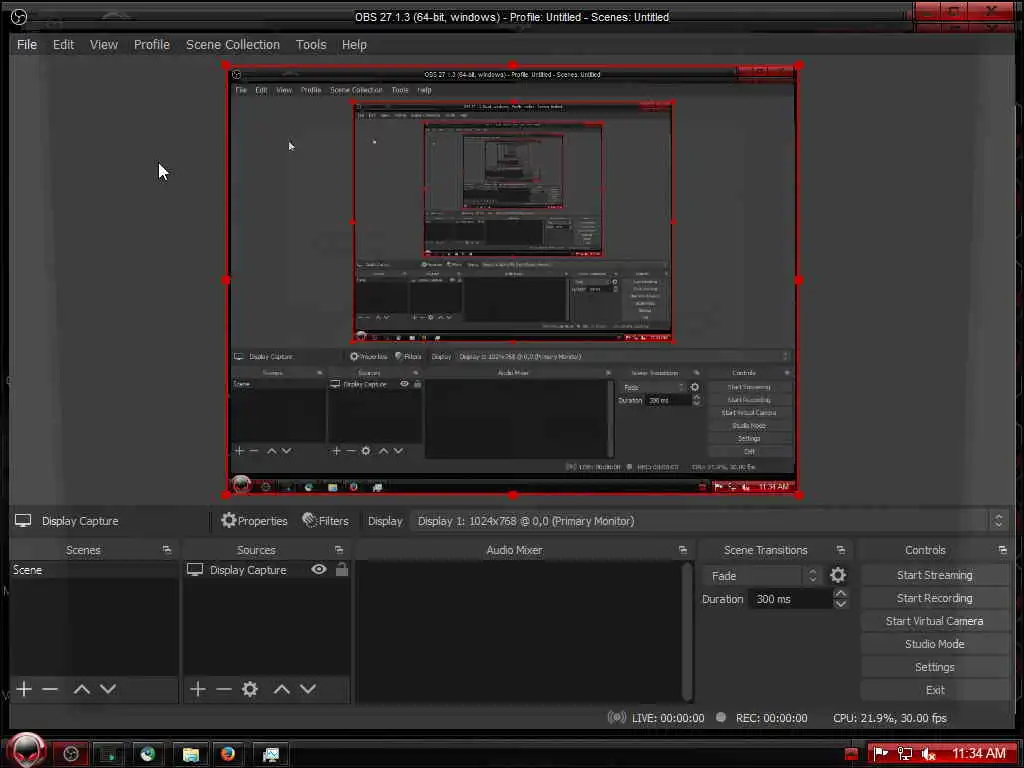Enable Studio Mode
This screenshot has height=768, width=1024.
click(935, 644)
